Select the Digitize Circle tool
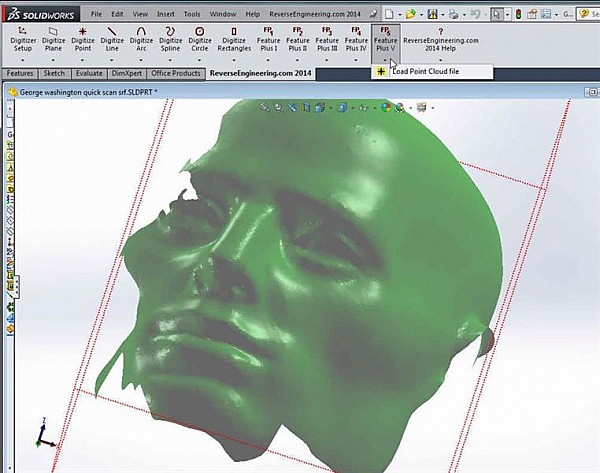 point(200,39)
